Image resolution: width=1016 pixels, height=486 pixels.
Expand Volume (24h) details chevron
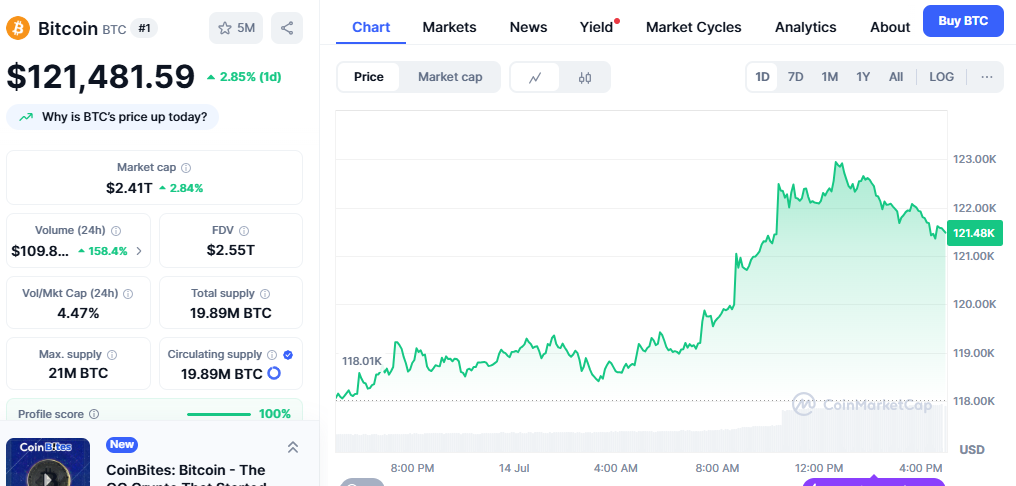click(x=139, y=251)
